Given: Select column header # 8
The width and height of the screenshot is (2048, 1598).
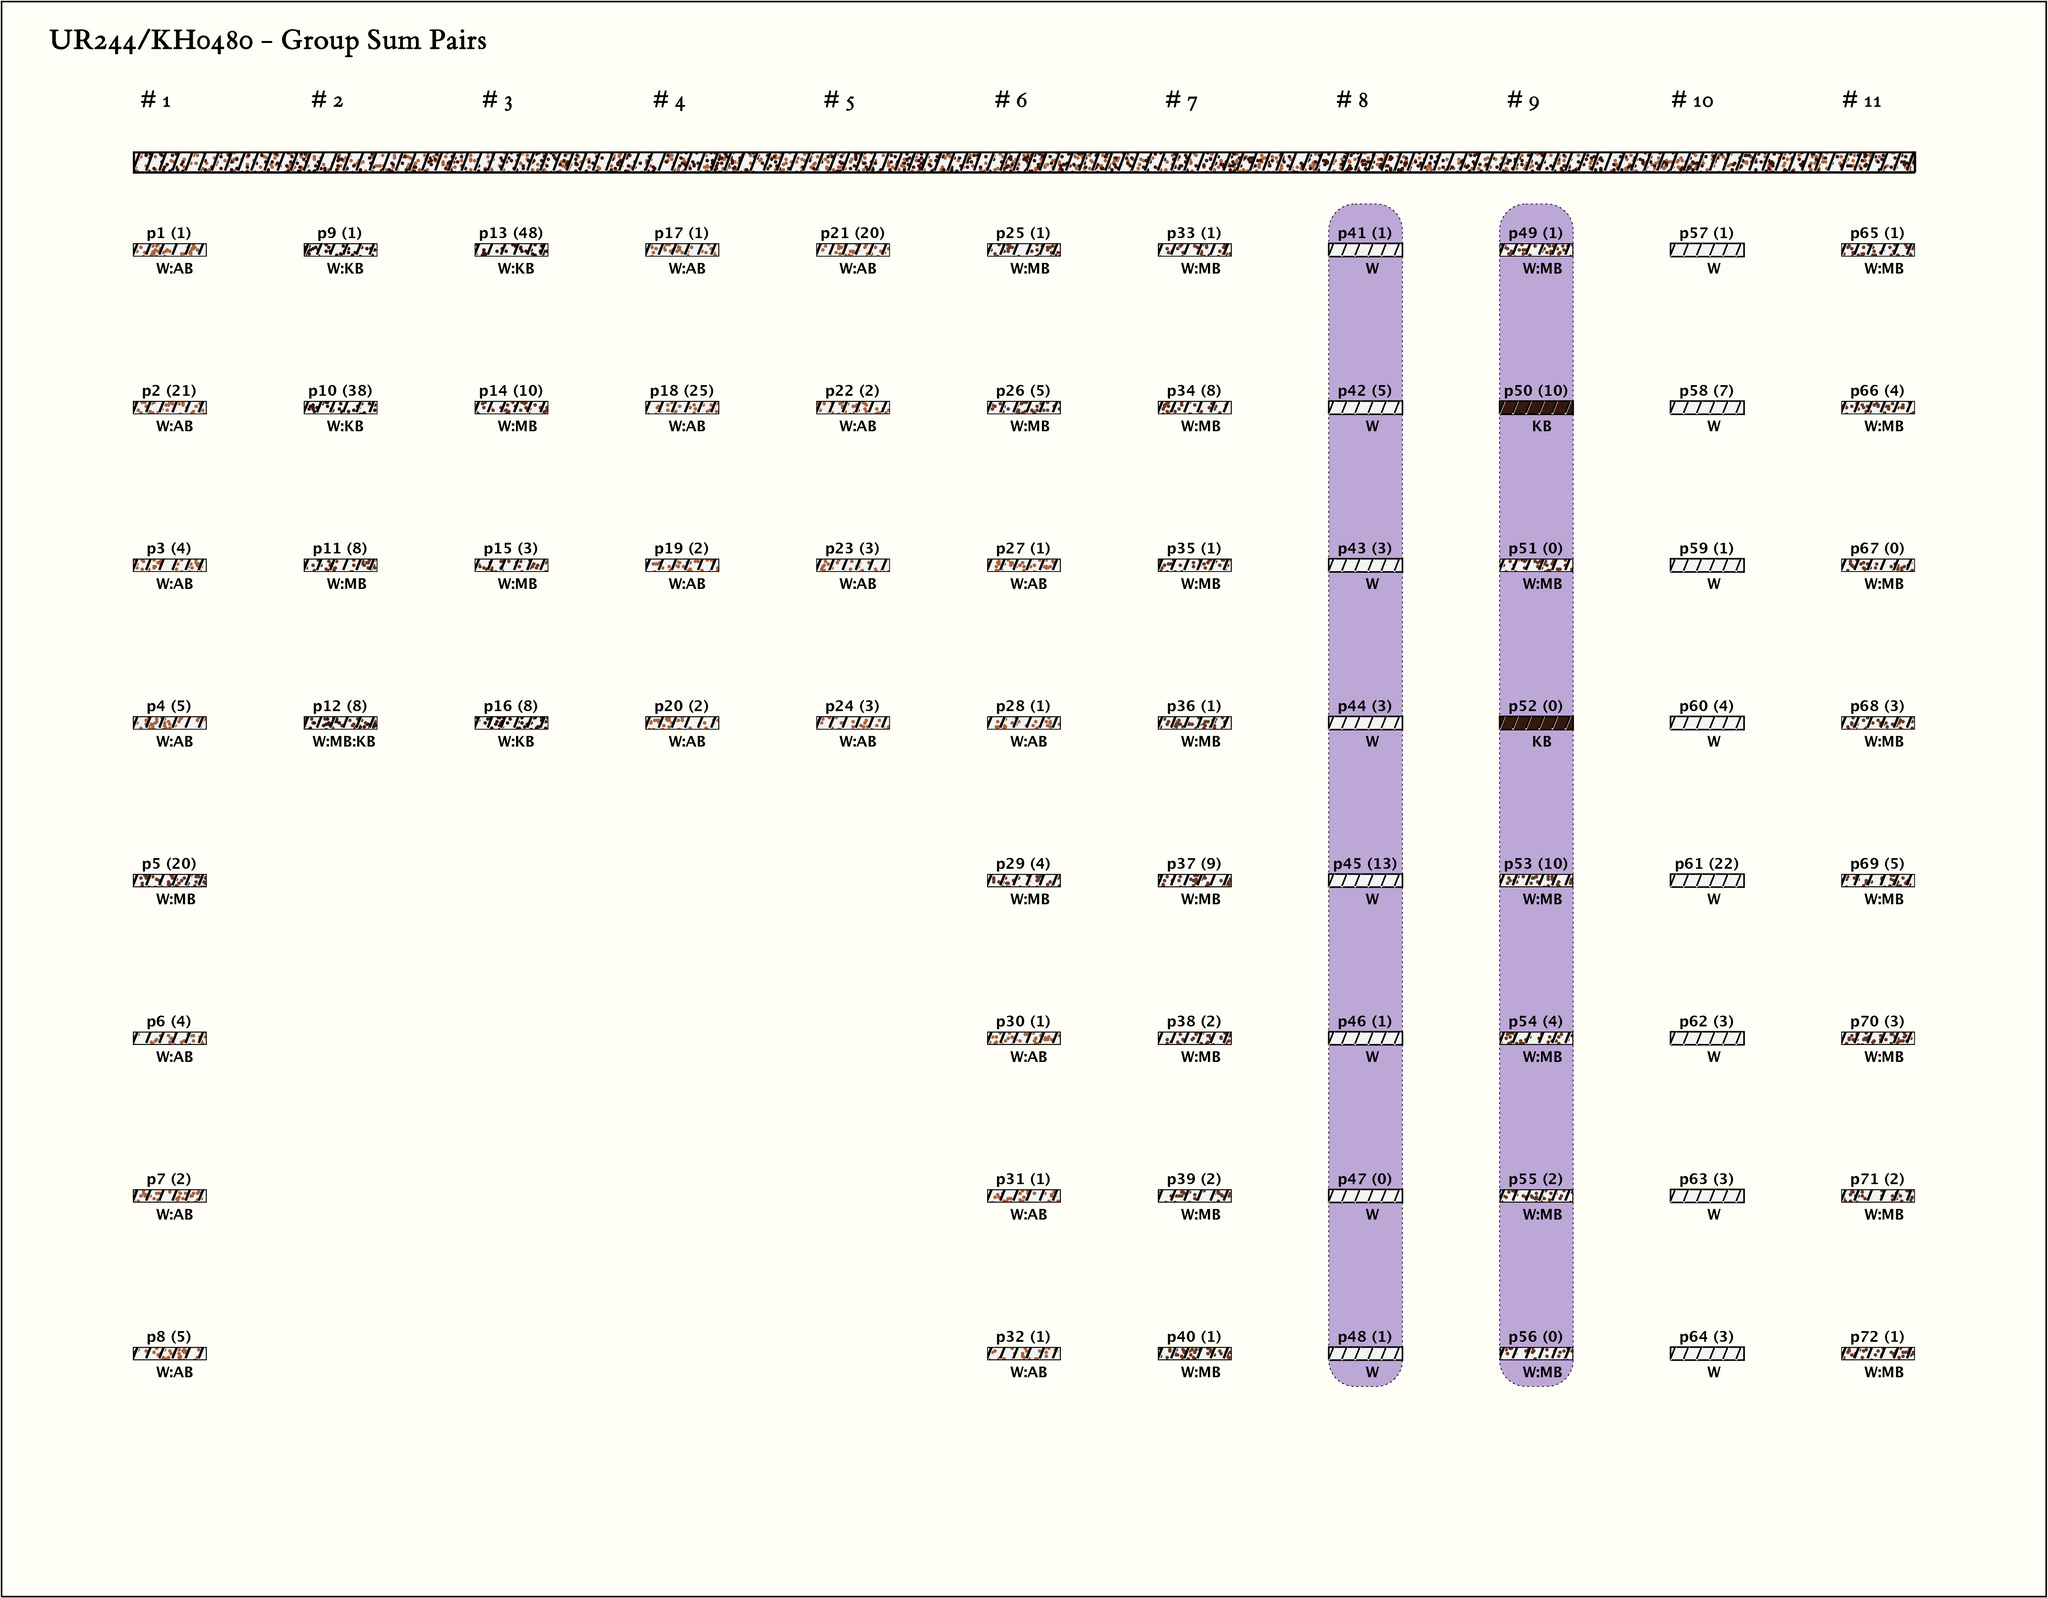Looking at the screenshot, I should point(1352,100).
